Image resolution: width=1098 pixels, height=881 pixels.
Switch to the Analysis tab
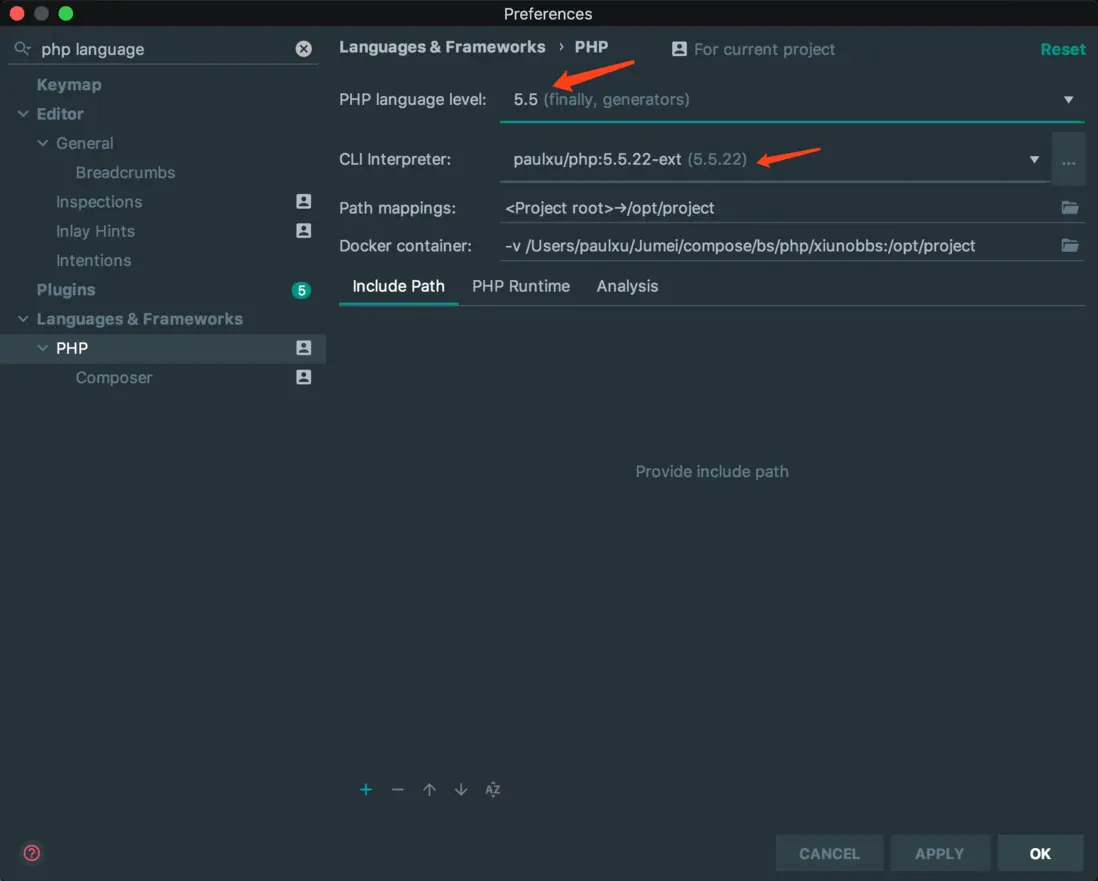tap(627, 286)
